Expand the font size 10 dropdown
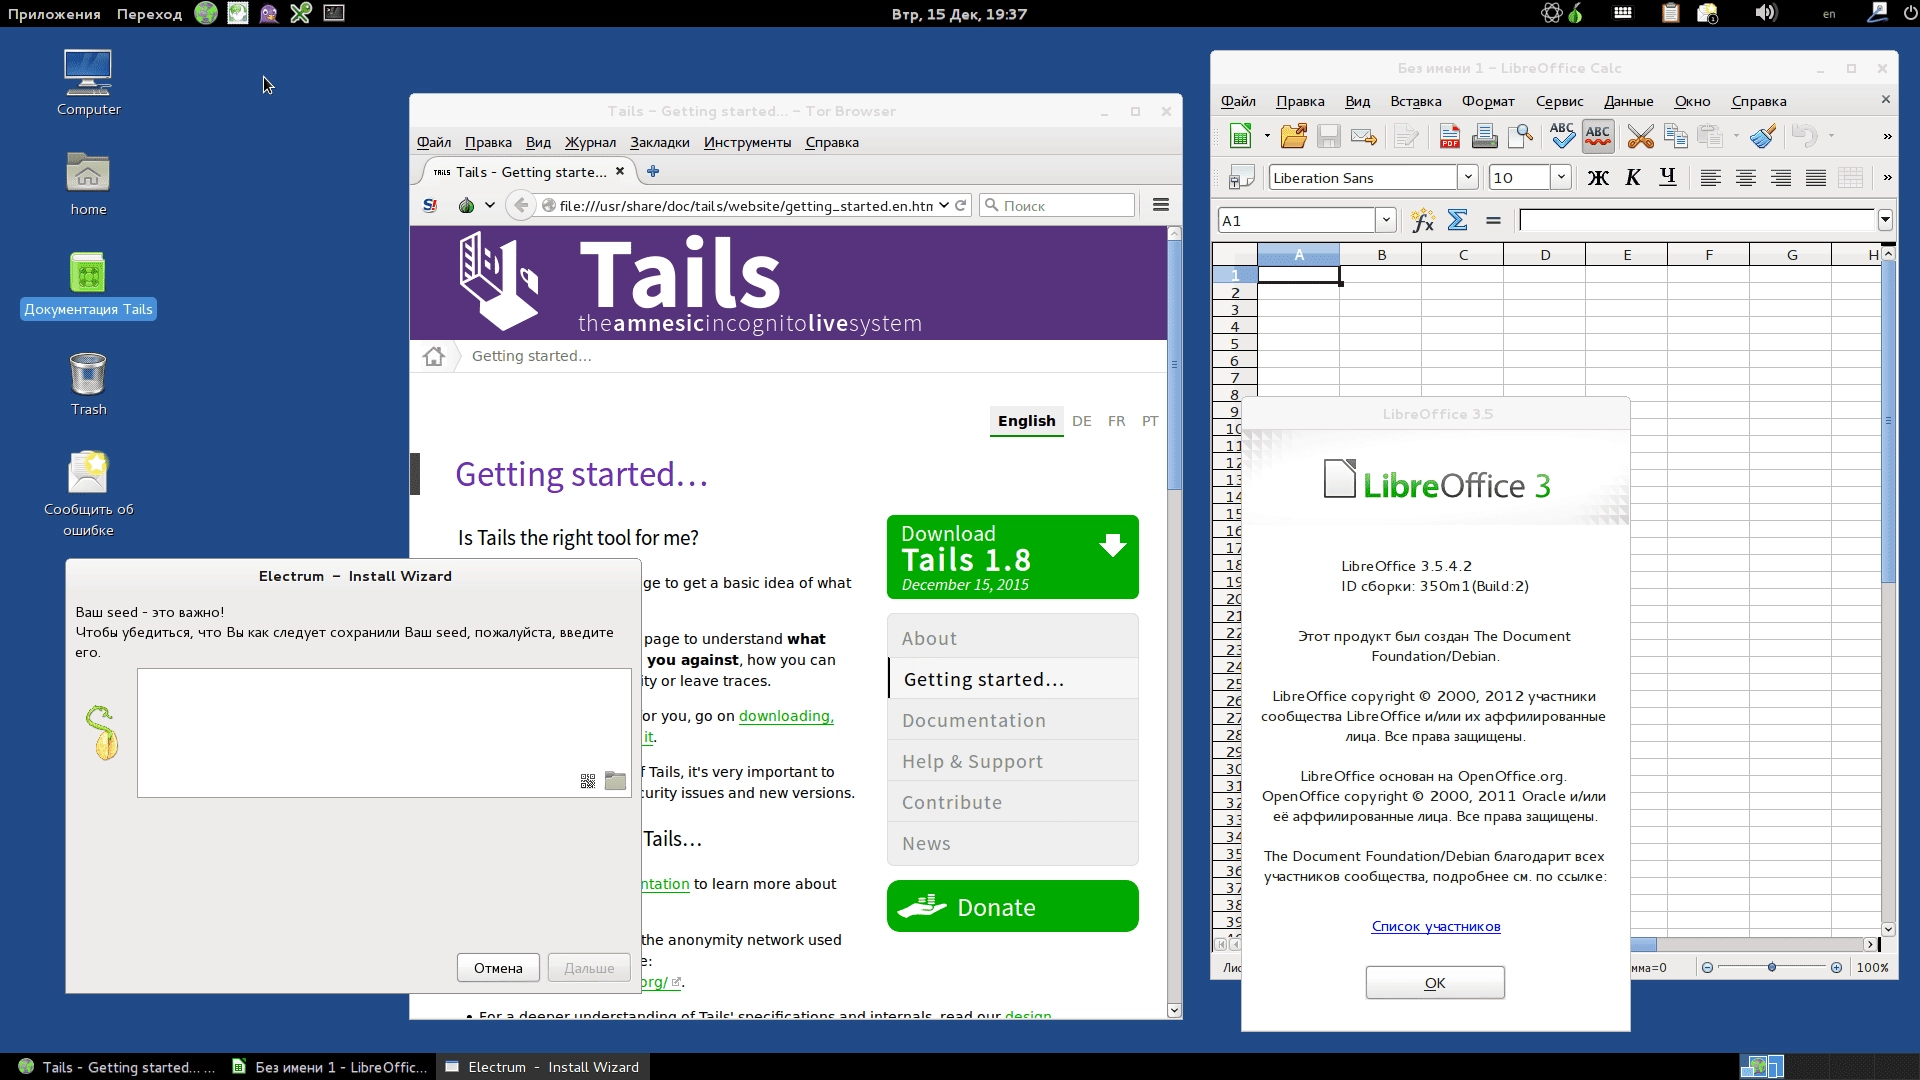Viewport: 1920px width, 1080px height. pos(1561,178)
